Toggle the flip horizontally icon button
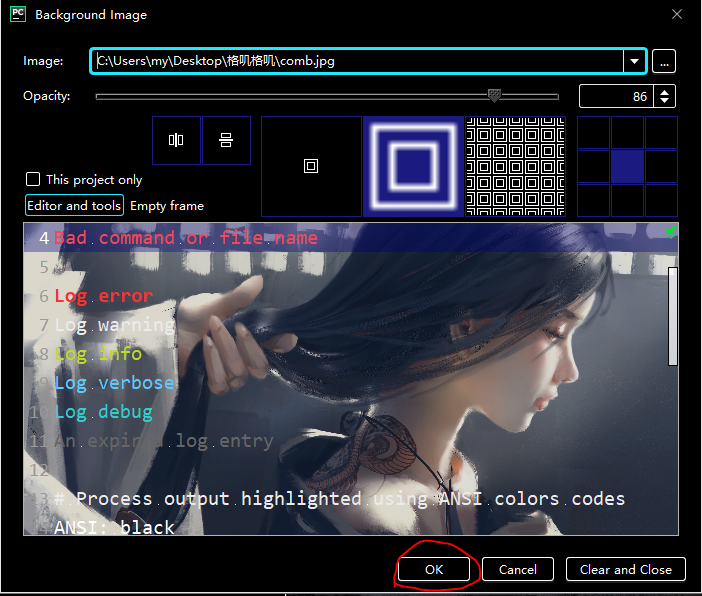This screenshot has width=702, height=596. pyautogui.click(x=176, y=140)
